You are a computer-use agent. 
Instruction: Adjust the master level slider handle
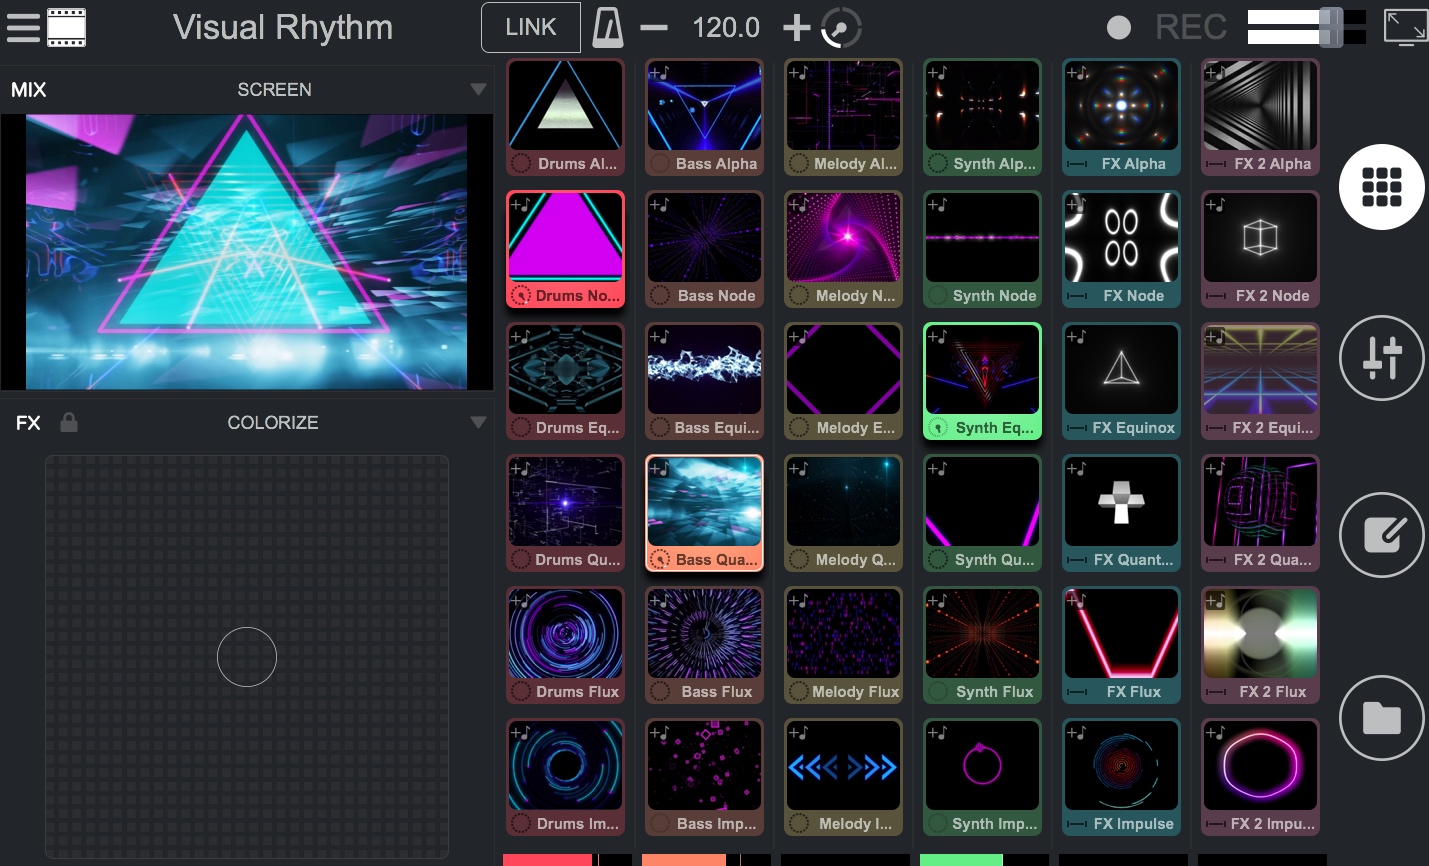(1331, 27)
